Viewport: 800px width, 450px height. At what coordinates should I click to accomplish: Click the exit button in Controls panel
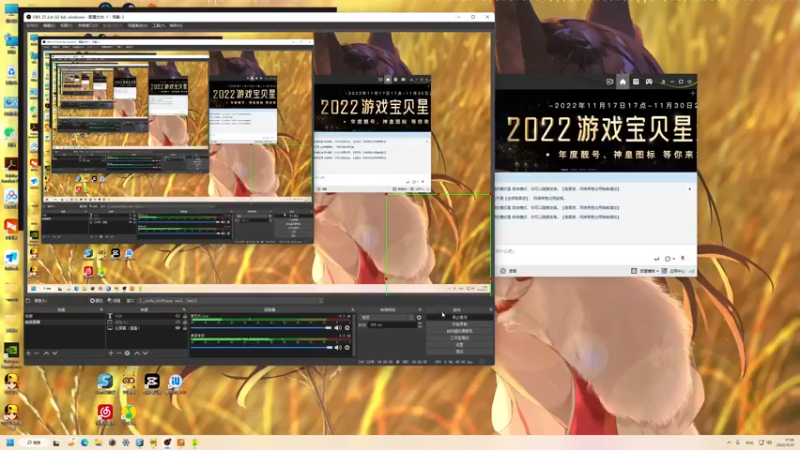point(460,352)
